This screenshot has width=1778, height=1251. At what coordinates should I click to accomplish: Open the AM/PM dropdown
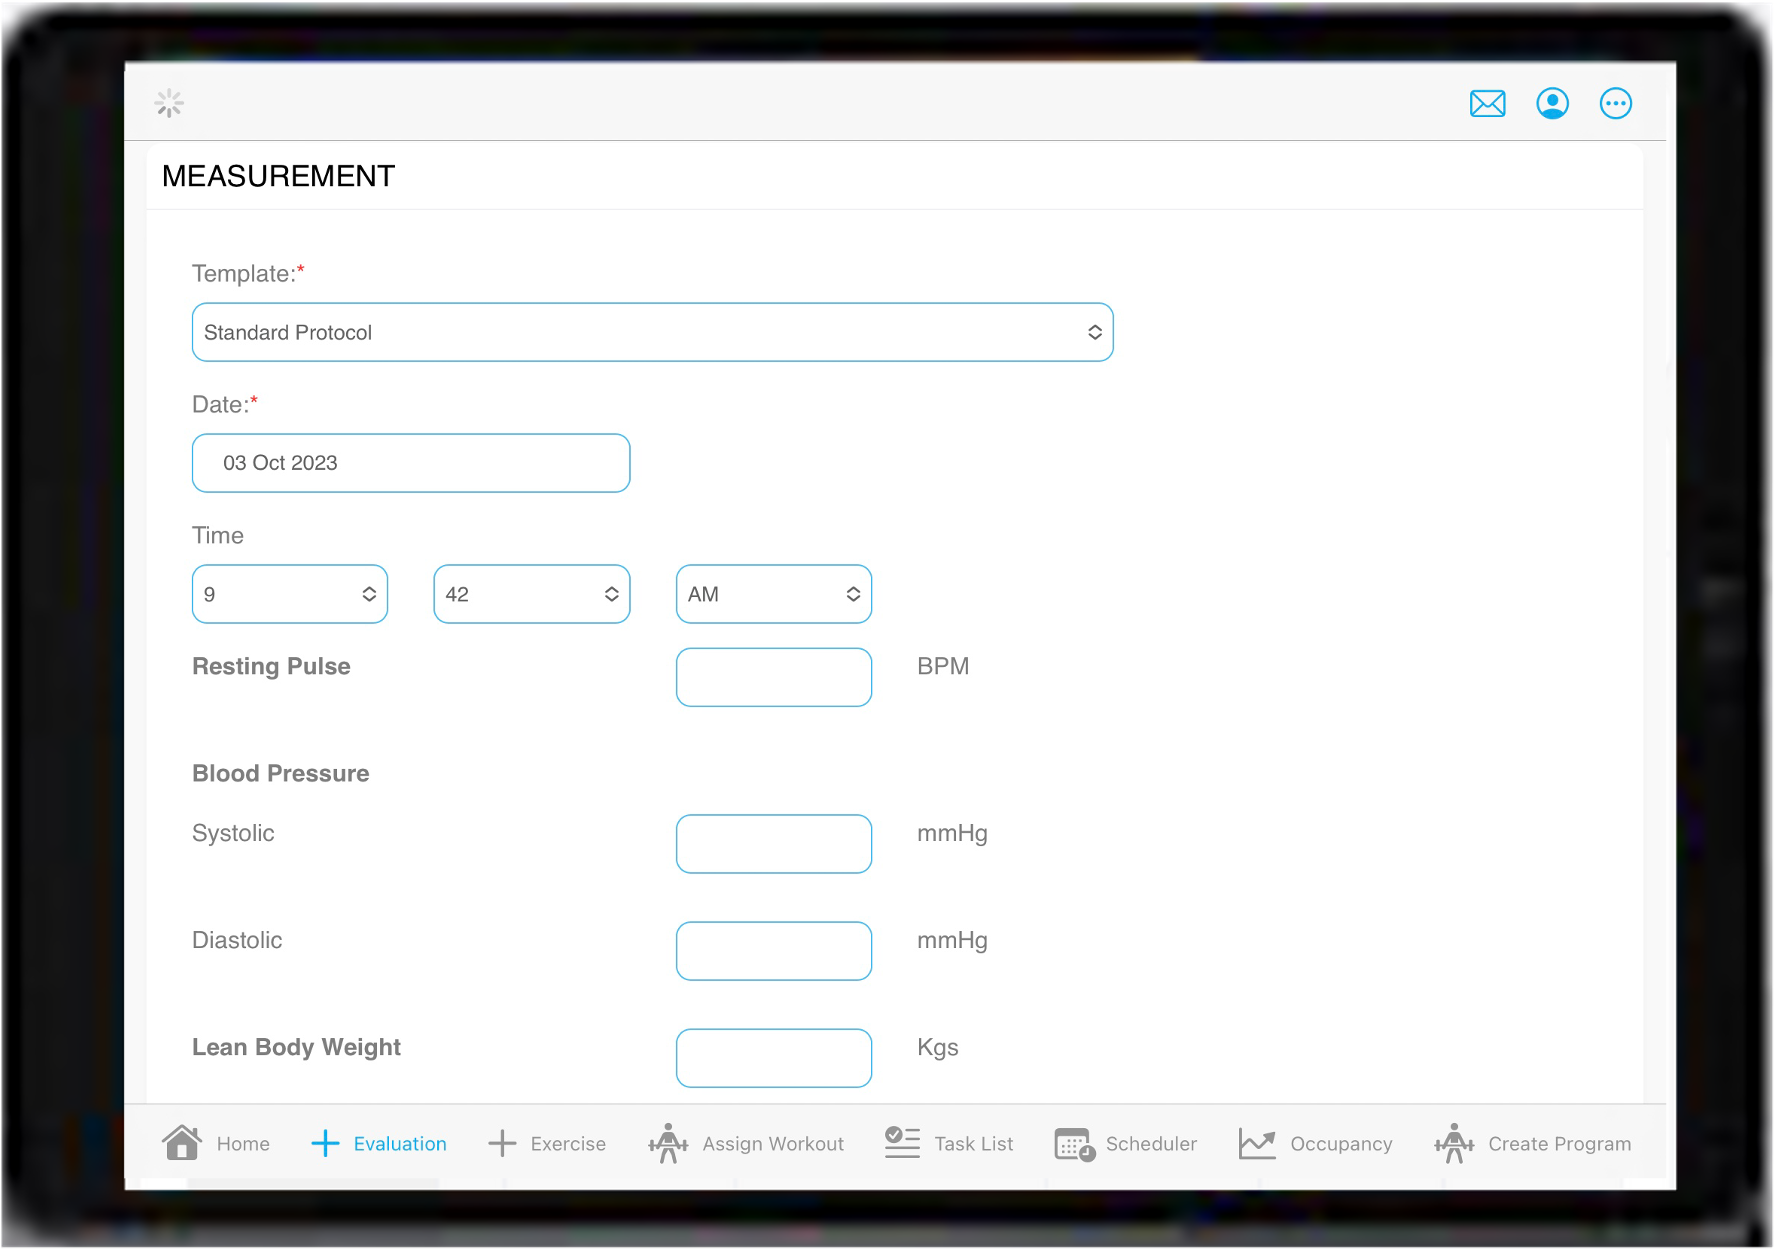773,594
